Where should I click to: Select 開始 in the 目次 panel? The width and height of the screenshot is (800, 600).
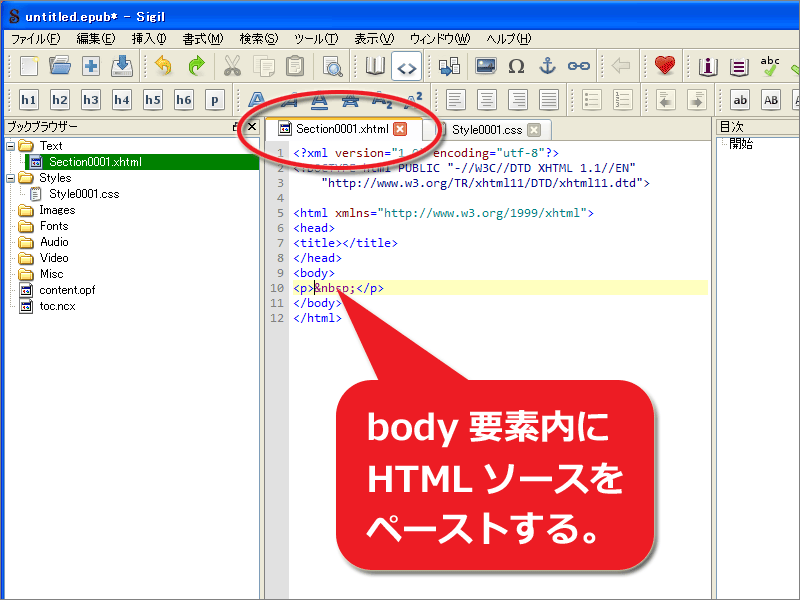click(740, 144)
